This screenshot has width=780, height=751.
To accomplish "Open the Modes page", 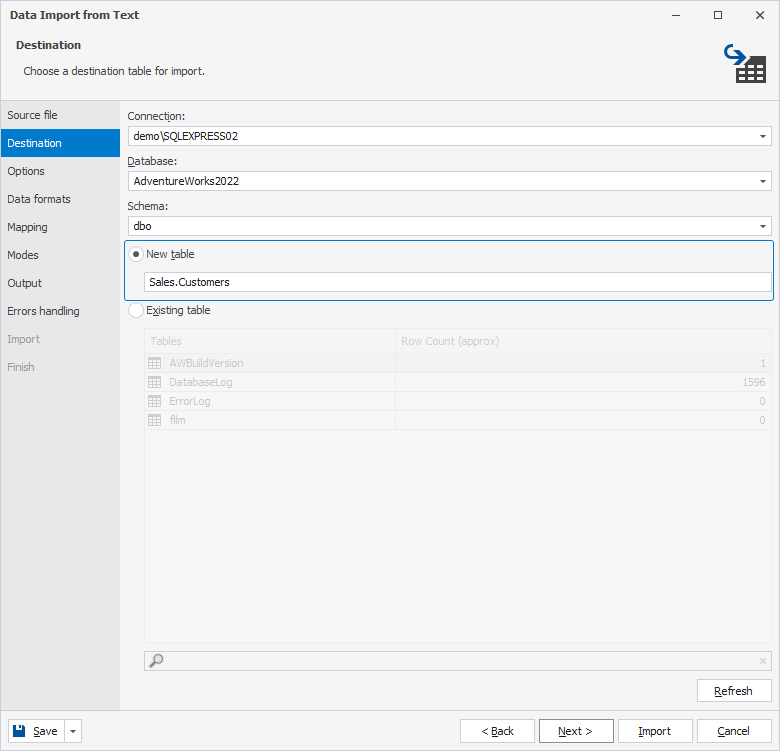I will tap(60, 255).
